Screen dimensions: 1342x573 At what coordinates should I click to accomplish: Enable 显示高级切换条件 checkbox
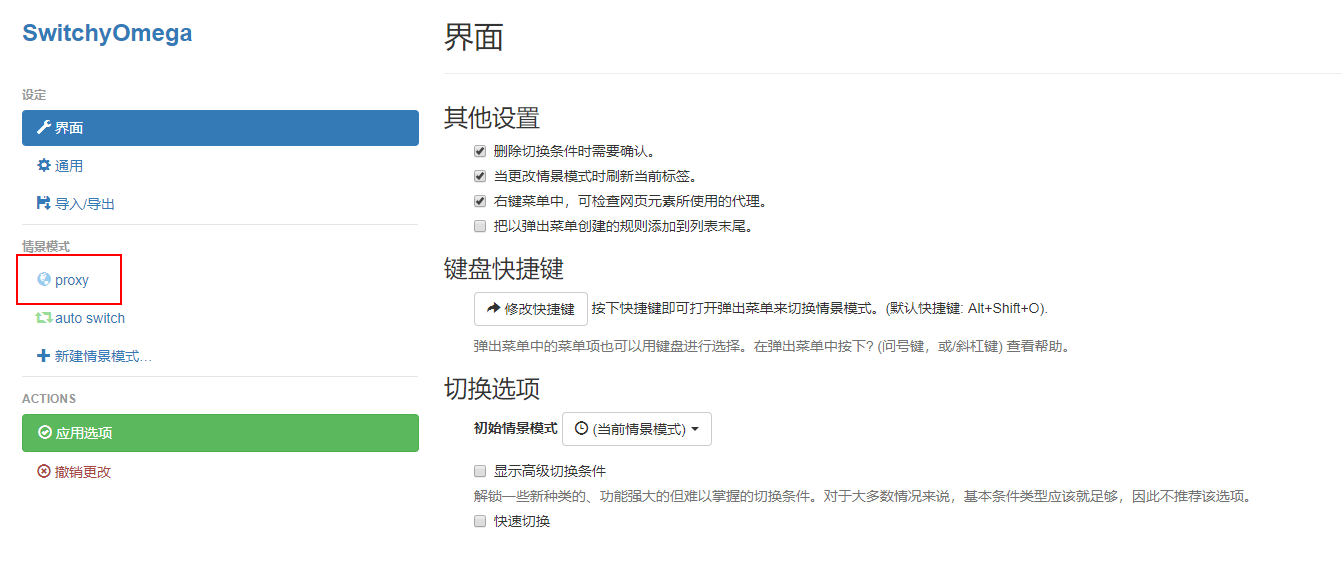coord(480,471)
